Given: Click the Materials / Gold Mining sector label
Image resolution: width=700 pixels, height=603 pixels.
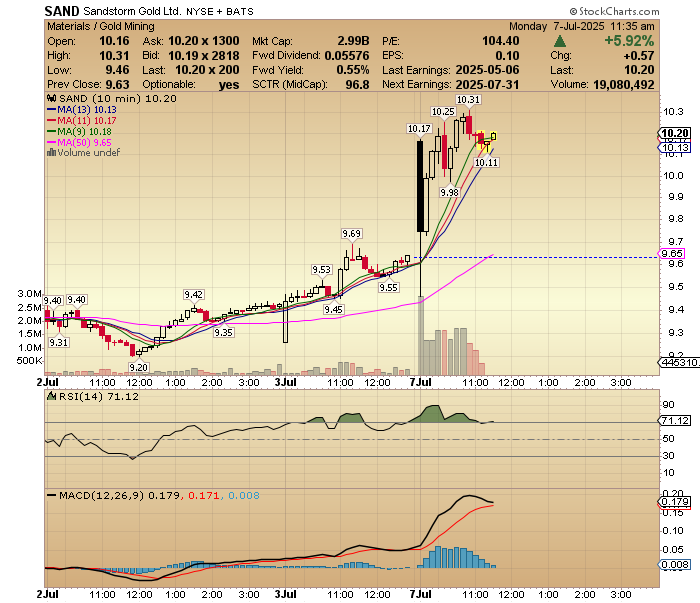Looking at the screenshot, I should coord(101,26).
